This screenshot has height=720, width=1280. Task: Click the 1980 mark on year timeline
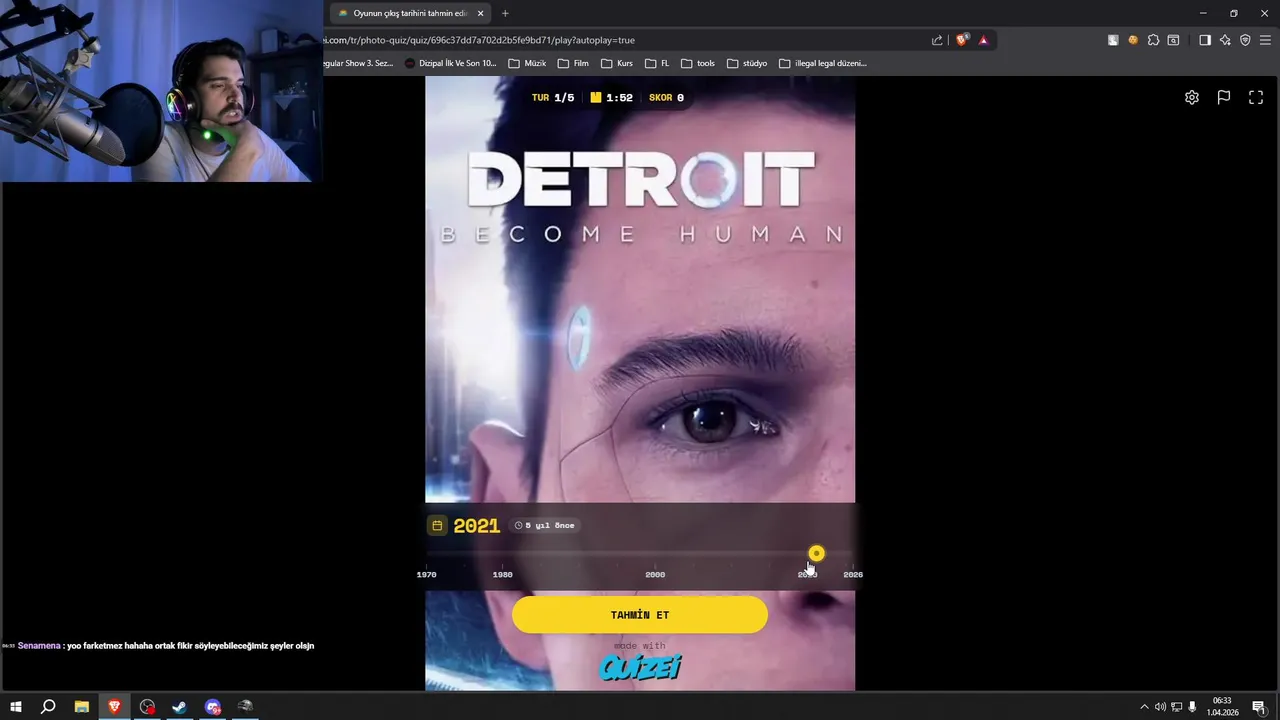tap(502, 574)
